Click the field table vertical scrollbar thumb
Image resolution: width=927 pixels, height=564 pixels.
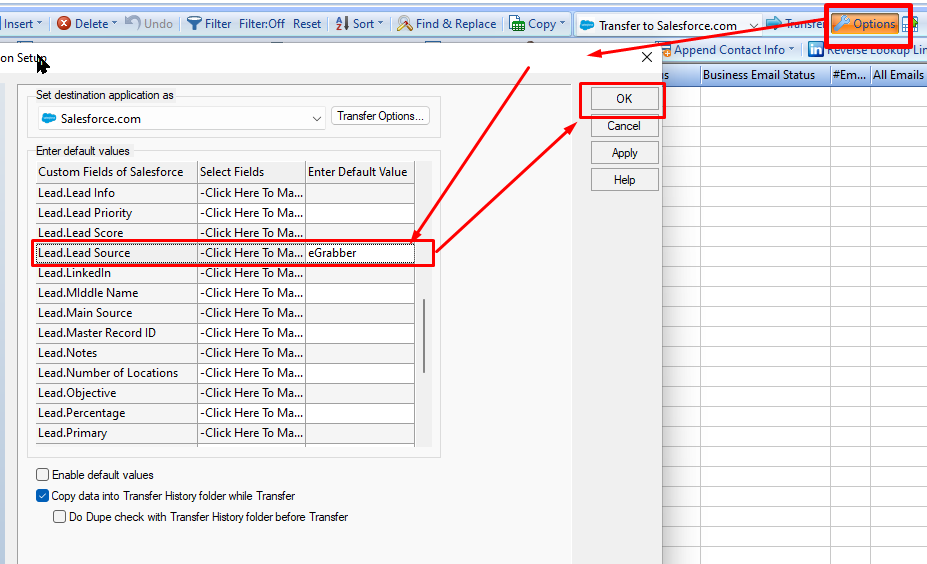424,336
